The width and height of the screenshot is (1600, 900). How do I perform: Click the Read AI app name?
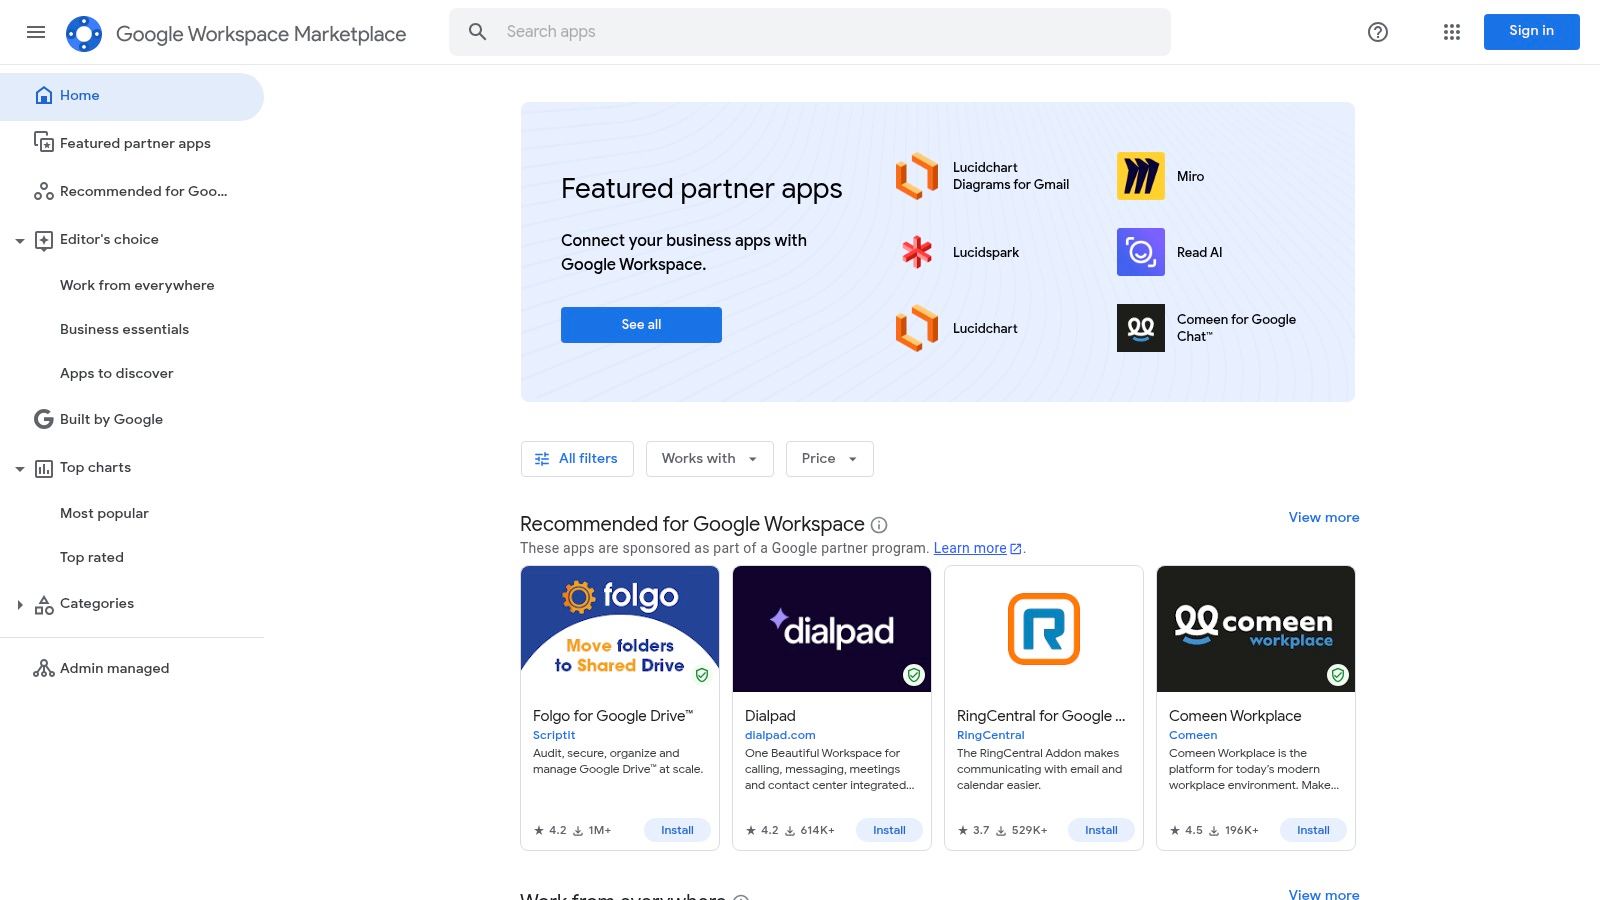point(1199,252)
